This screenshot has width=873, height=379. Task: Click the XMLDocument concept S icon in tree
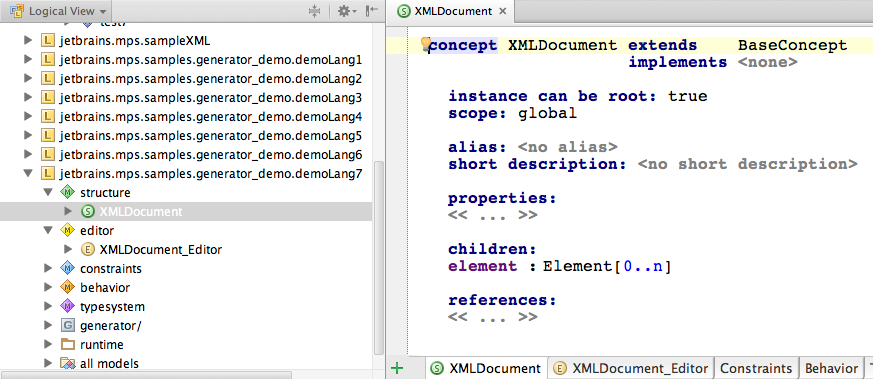point(88,211)
